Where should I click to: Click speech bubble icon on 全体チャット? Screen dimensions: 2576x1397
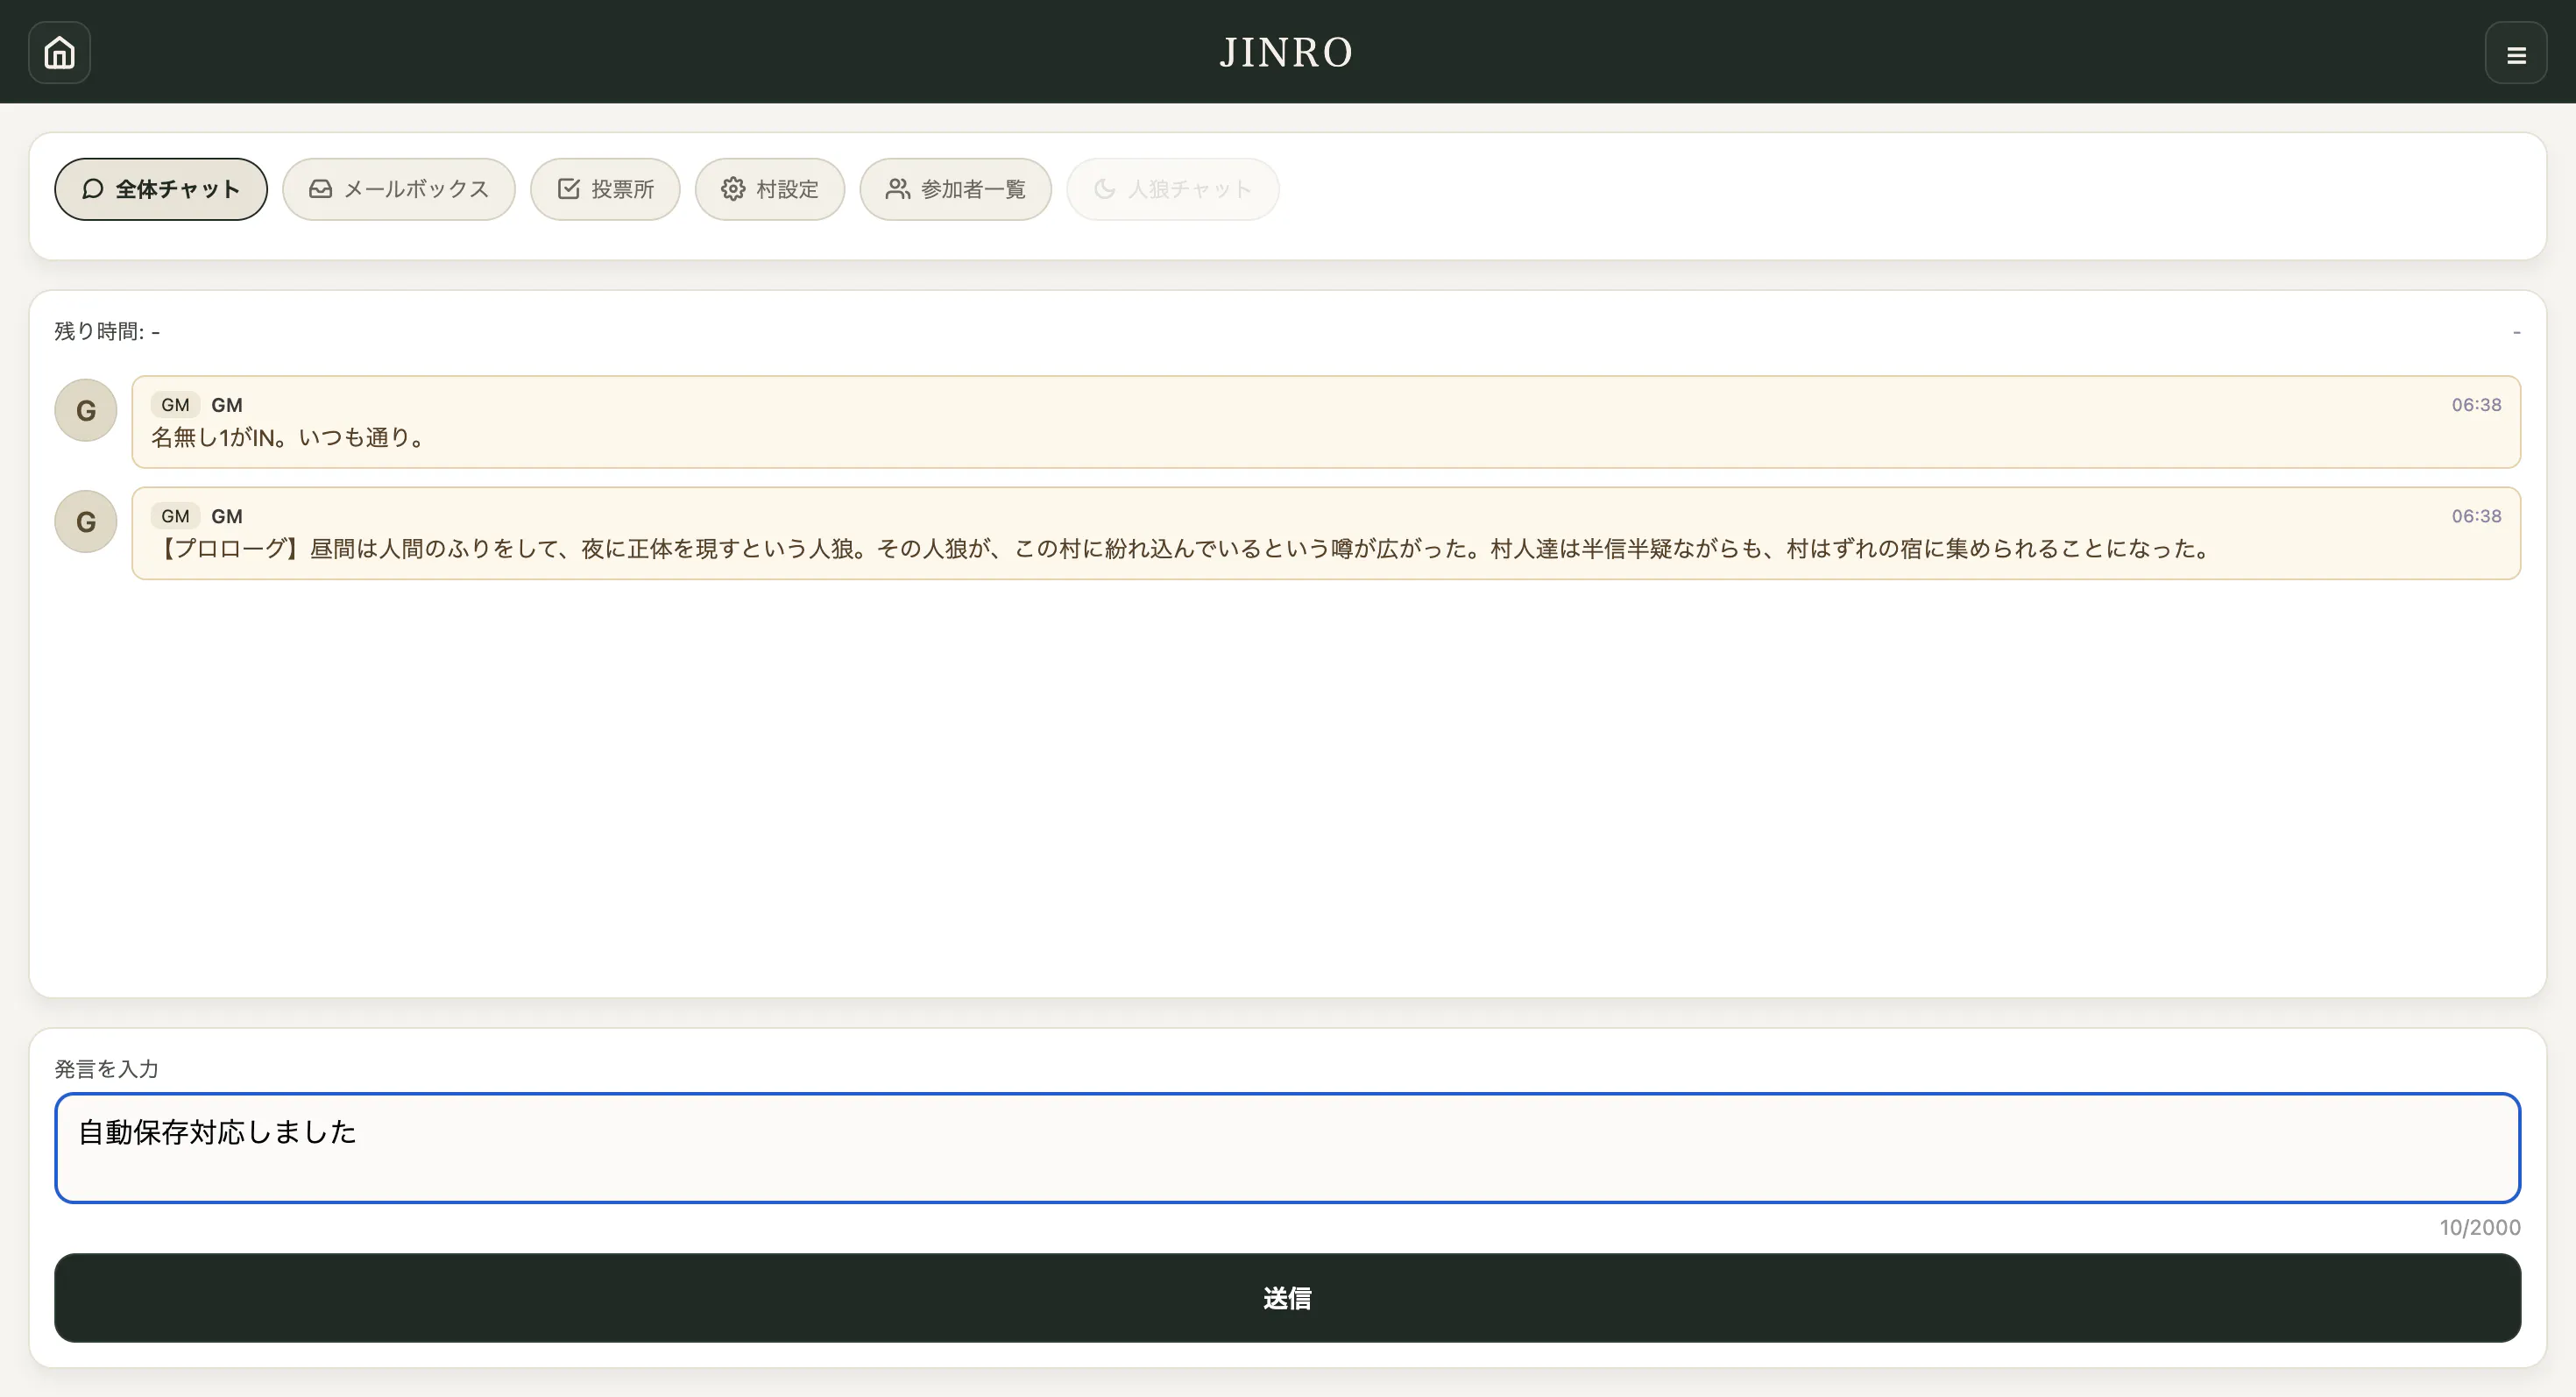click(x=93, y=189)
